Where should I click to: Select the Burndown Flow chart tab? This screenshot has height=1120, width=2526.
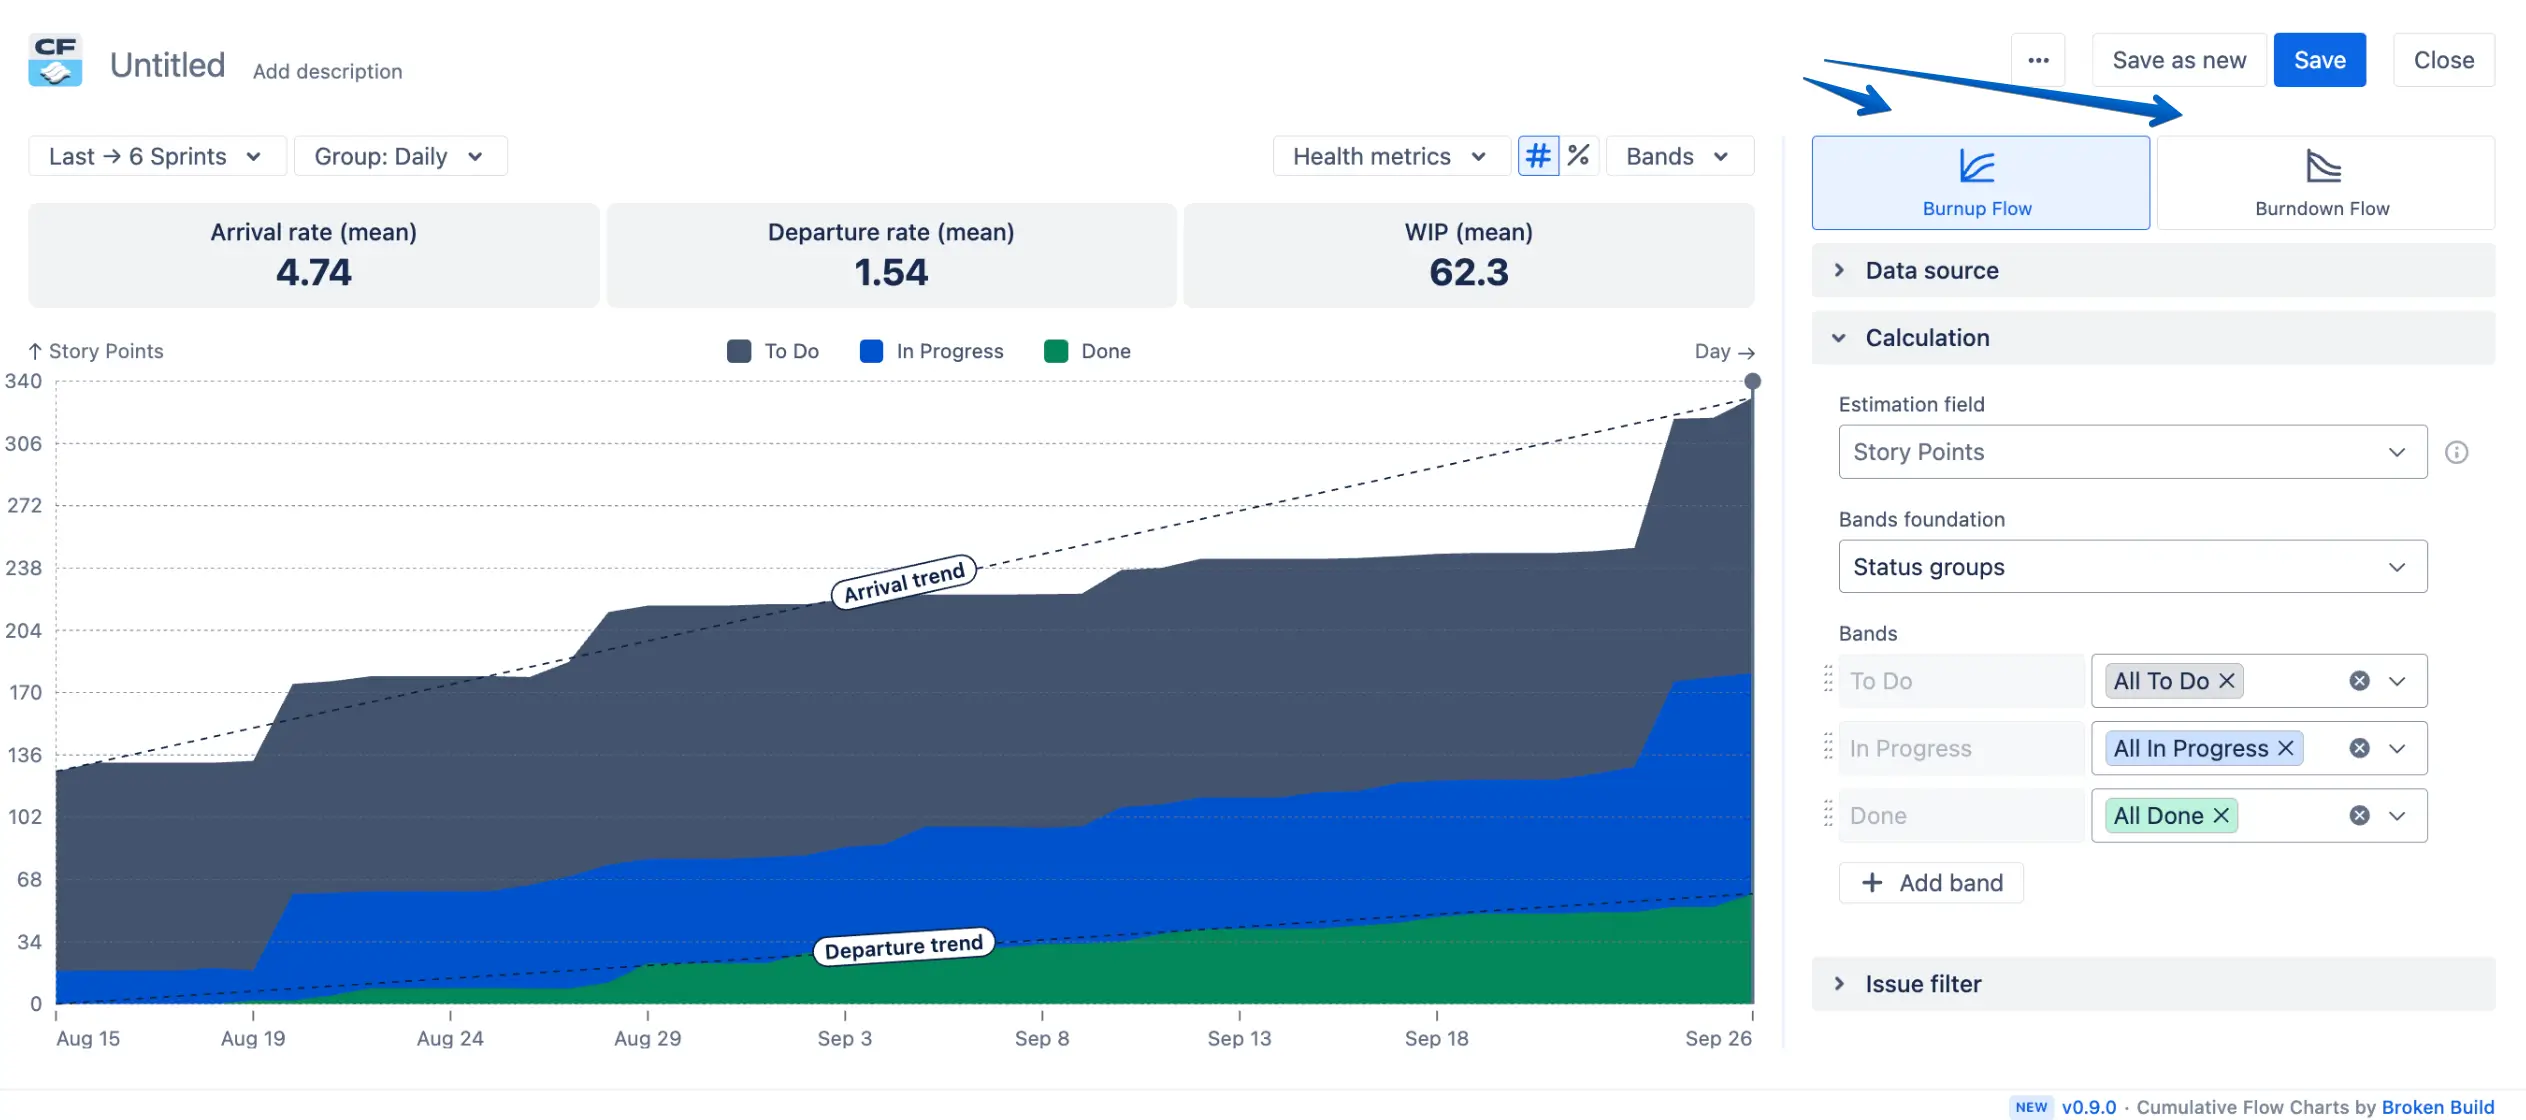pos(2323,183)
